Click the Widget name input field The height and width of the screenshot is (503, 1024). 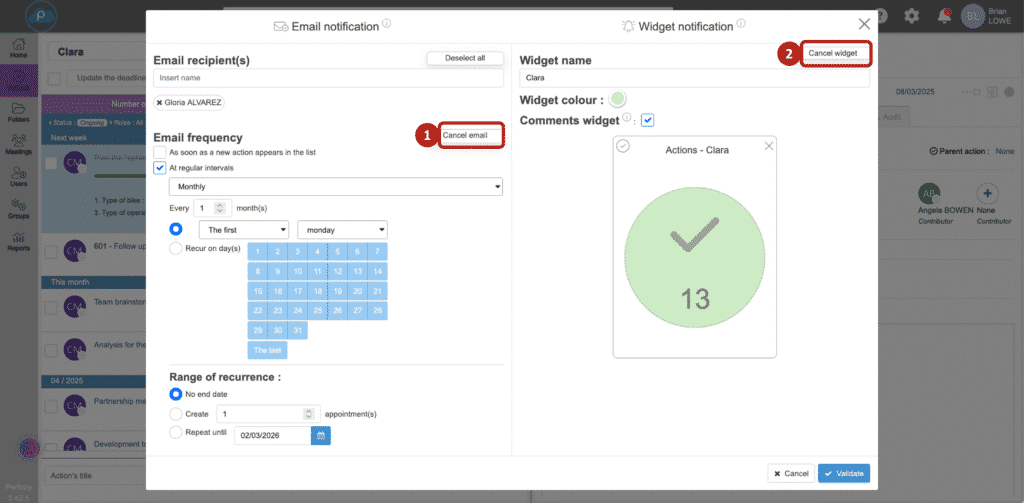[x=695, y=76]
